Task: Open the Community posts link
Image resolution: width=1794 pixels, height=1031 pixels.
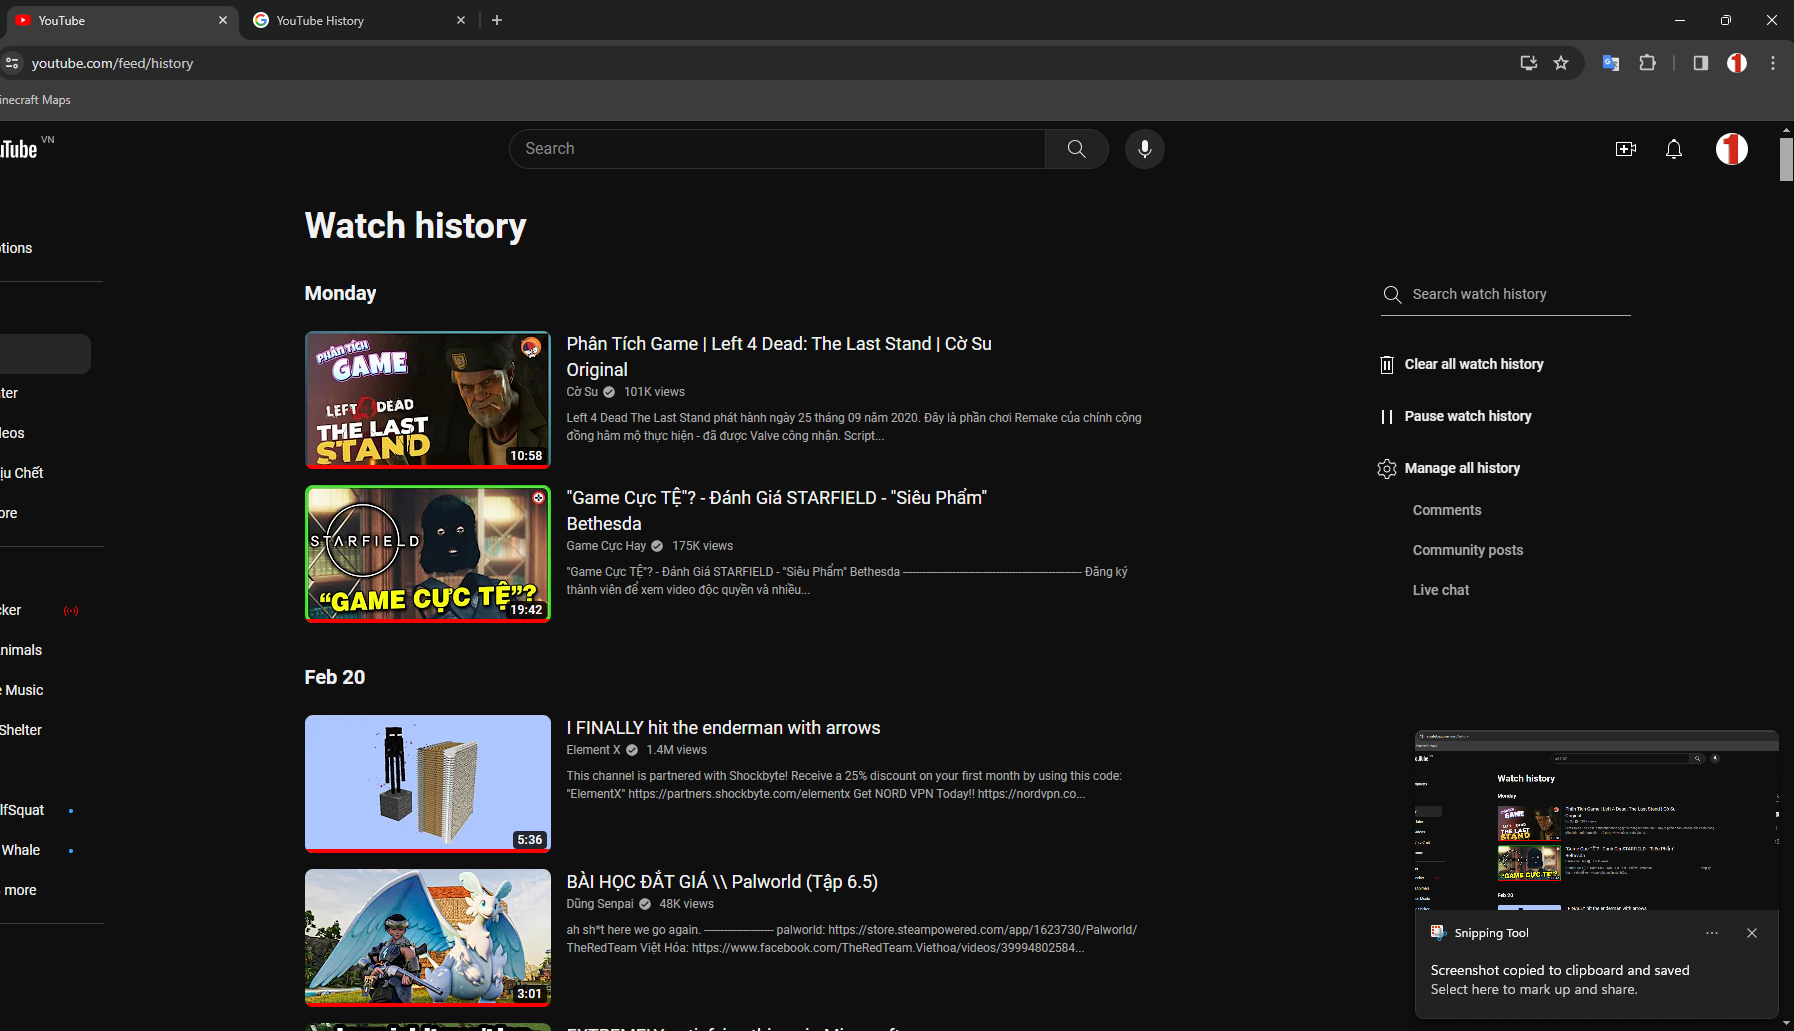Action: (1468, 550)
